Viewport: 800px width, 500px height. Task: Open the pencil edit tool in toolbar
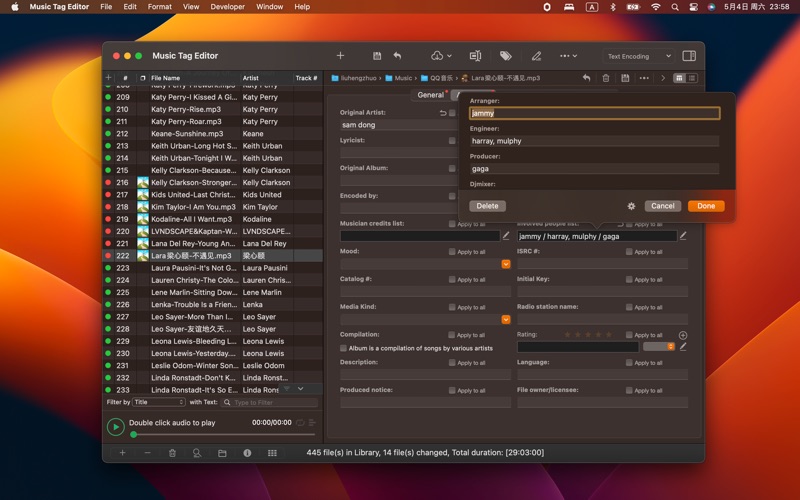pos(536,56)
